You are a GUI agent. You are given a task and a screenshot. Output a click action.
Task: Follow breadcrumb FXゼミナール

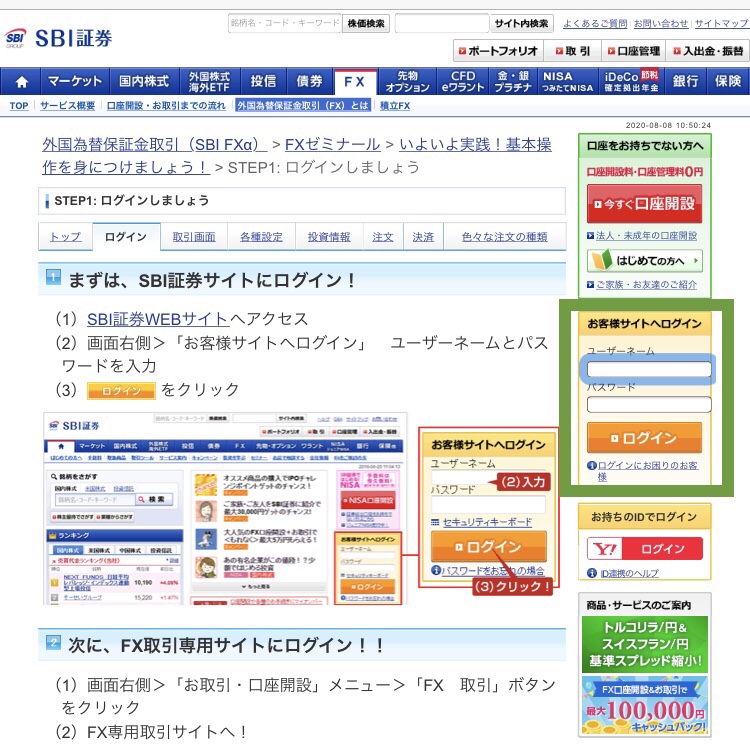pyautogui.click(x=333, y=144)
